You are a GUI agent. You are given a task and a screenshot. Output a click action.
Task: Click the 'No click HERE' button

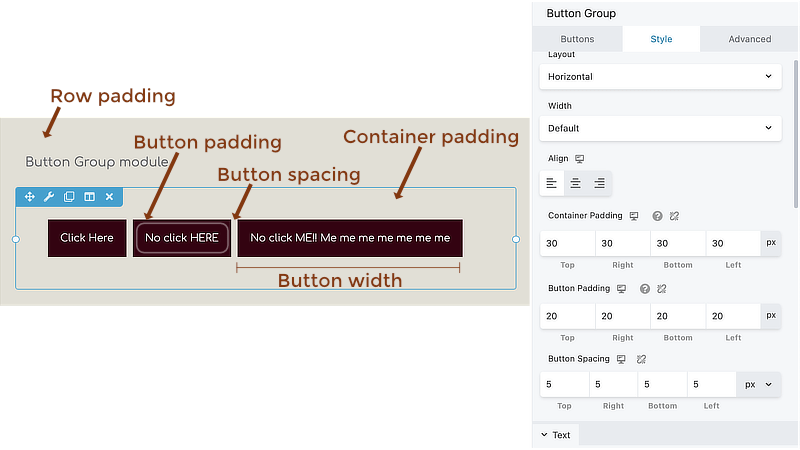(x=182, y=238)
